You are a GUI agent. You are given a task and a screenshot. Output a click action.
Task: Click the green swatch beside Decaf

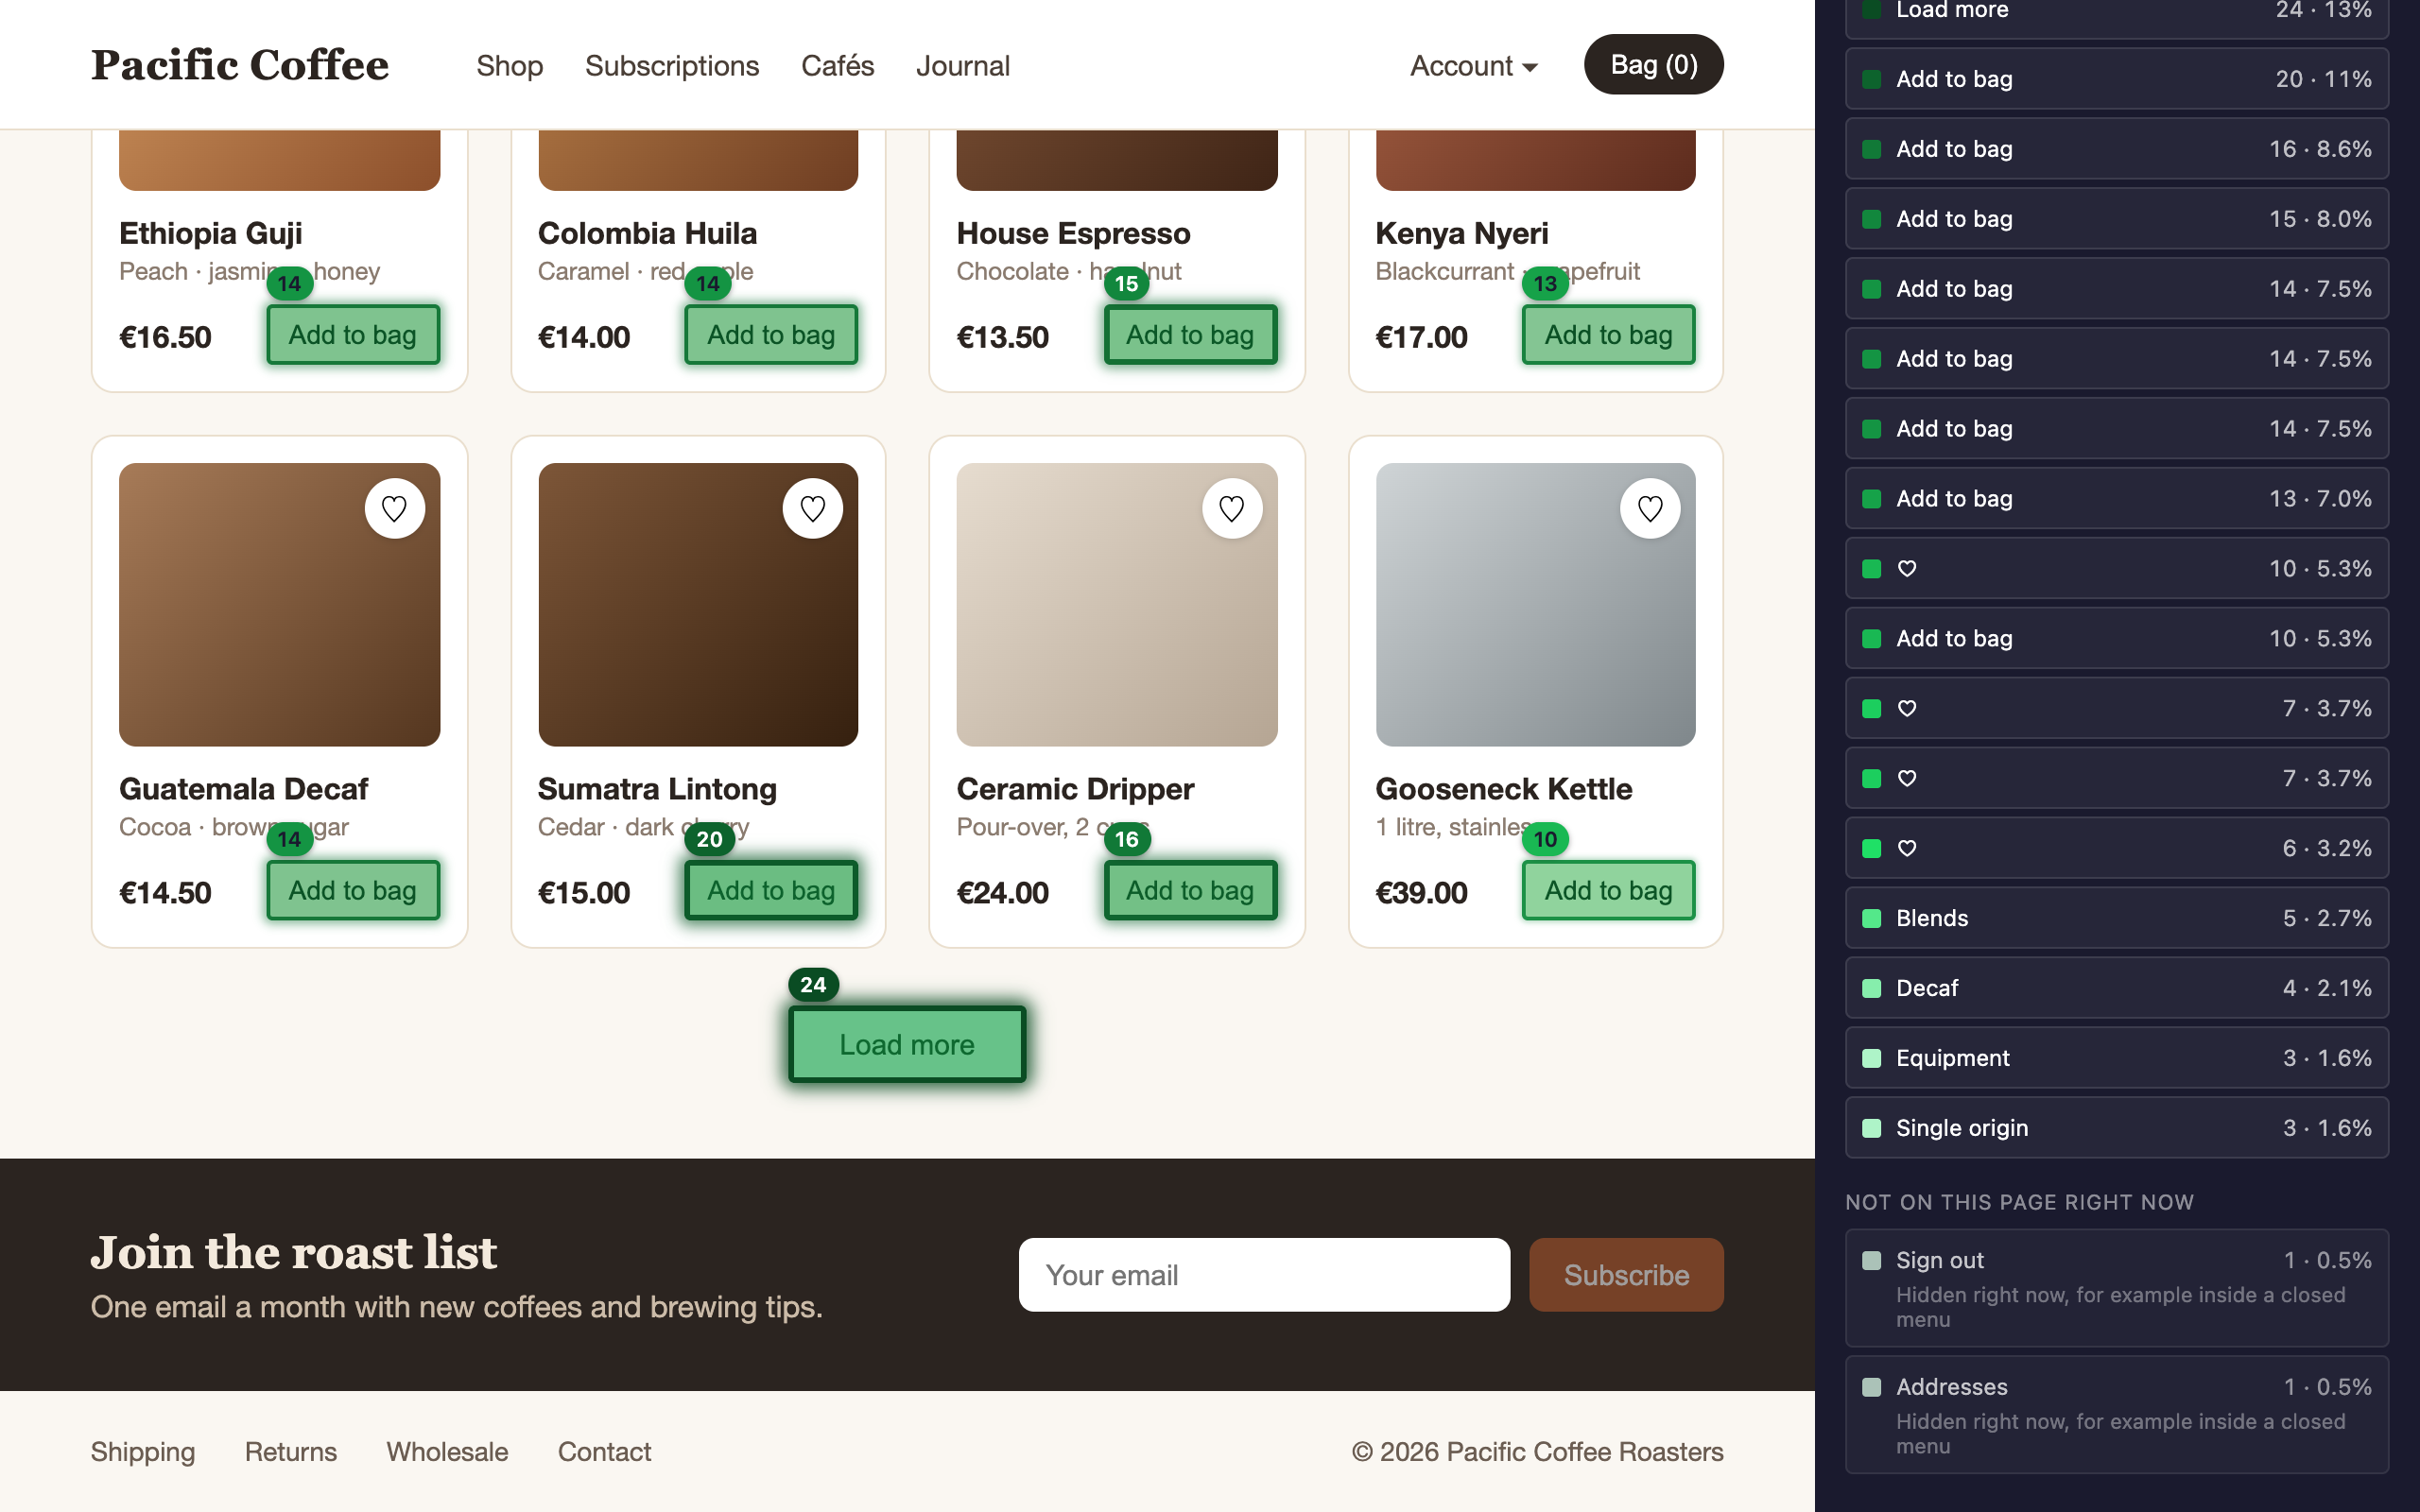1871,988
